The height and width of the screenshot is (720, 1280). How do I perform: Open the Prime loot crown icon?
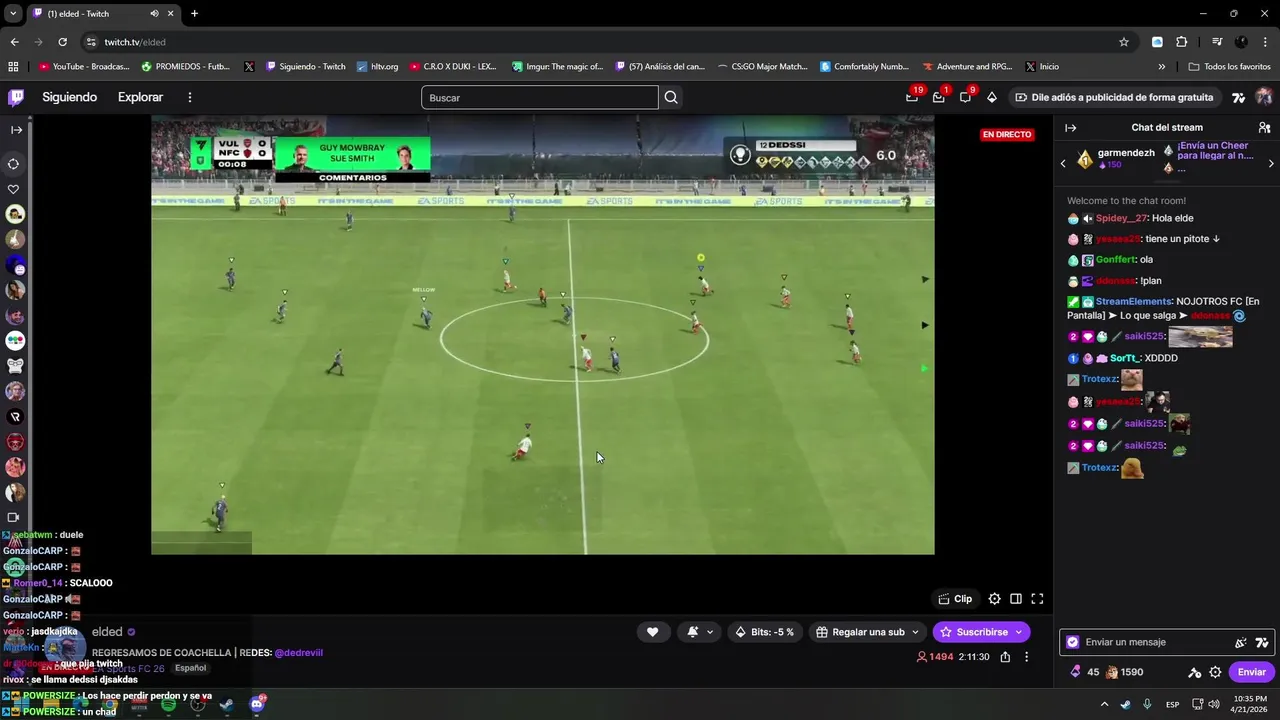tap(911, 97)
